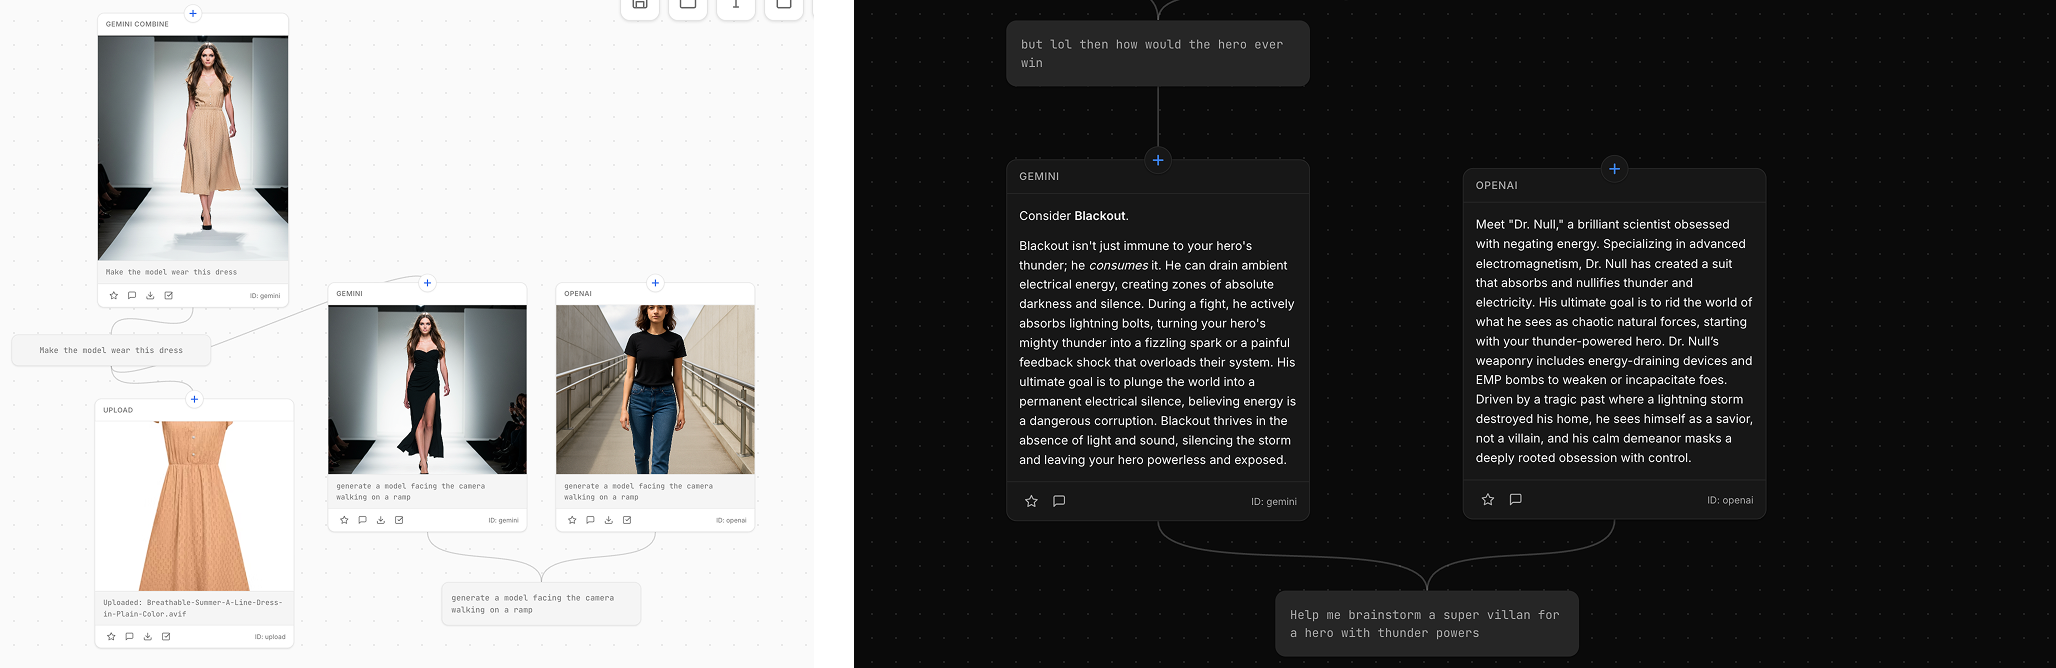Open comments on OpenAI Dr. Null response
The height and width of the screenshot is (668, 2056).
click(x=1515, y=499)
